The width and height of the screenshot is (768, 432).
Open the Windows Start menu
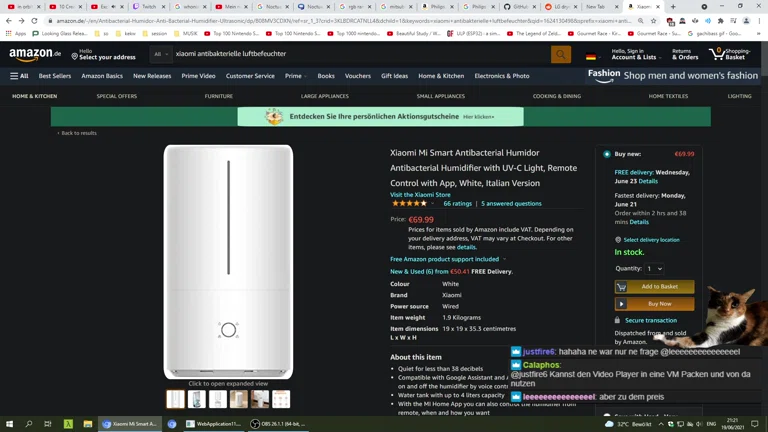coord(10,424)
